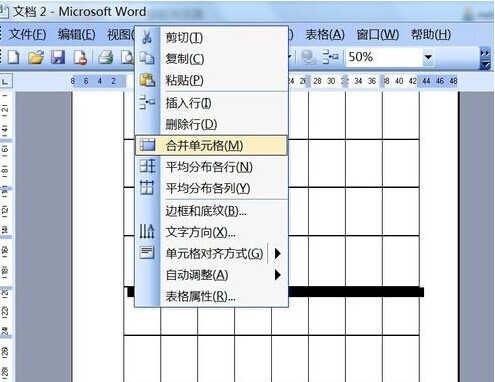Open 文字方向(X)... menu entry

tap(211, 232)
